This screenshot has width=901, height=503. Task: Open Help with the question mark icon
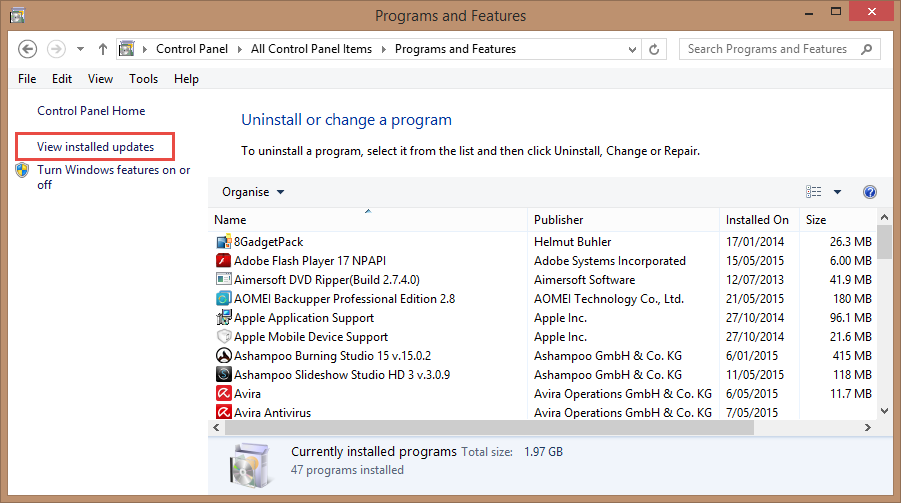pos(869,192)
